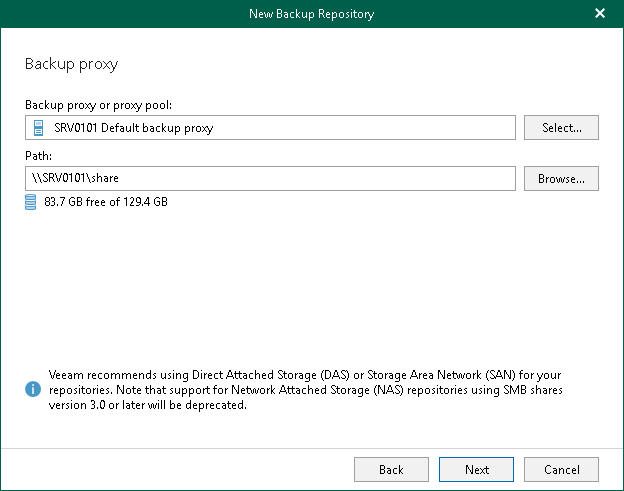Click the disk storage icon near free space
The image size is (624, 491).
(31, 202)
